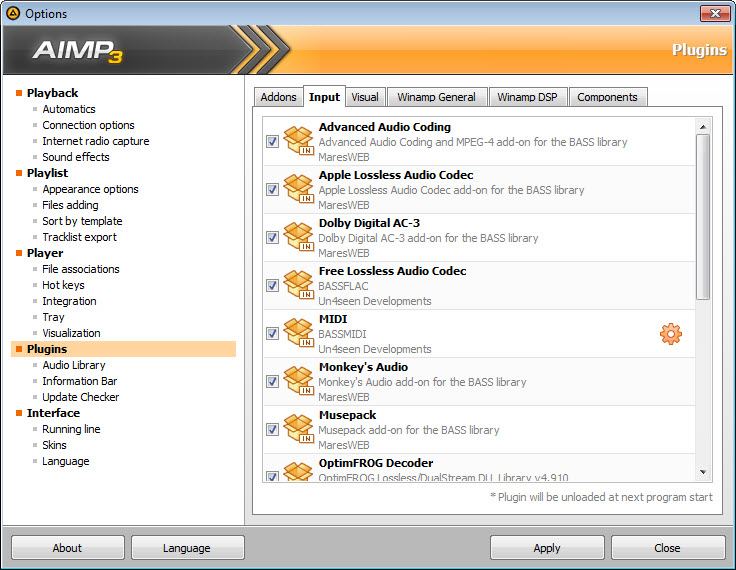Screen dimensions: 736x570
Task: Open File associations settings
Action: [81, 269]
